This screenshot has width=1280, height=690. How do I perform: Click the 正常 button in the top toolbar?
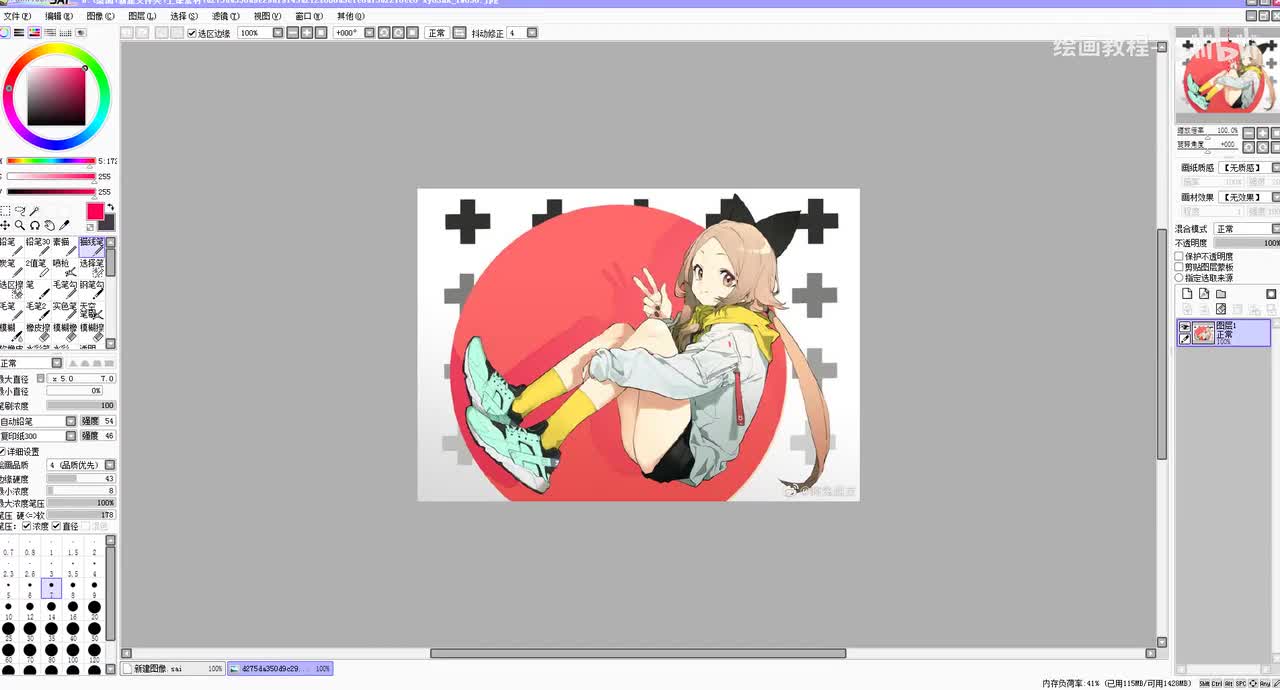pyautogui.click(x=437, y=33)
